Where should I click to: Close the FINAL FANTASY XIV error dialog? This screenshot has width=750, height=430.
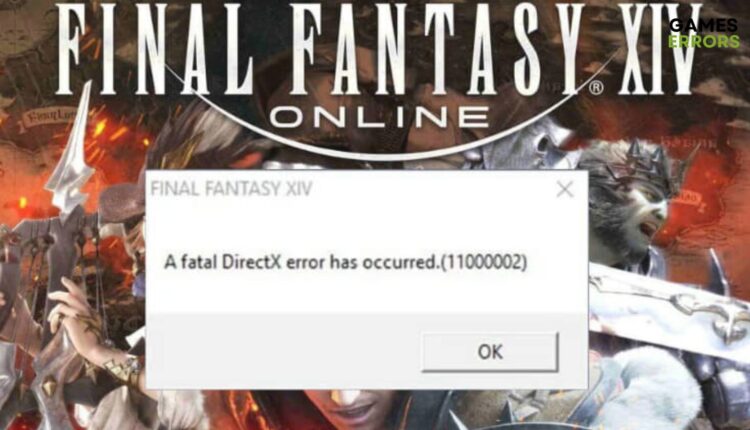pos(565,189)
